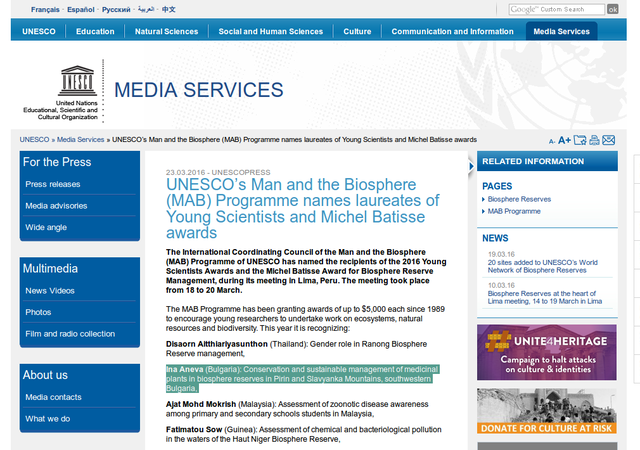Open Communication and Information tab
Image resolution: width=640 pixels, height=450 pixels.
click(x=452, y=31)
